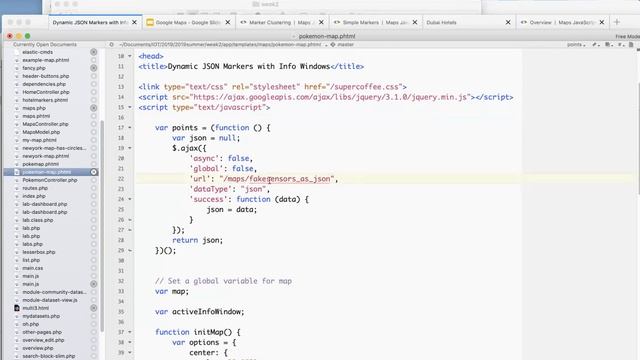Click the Currently Open Documents header

44,44
